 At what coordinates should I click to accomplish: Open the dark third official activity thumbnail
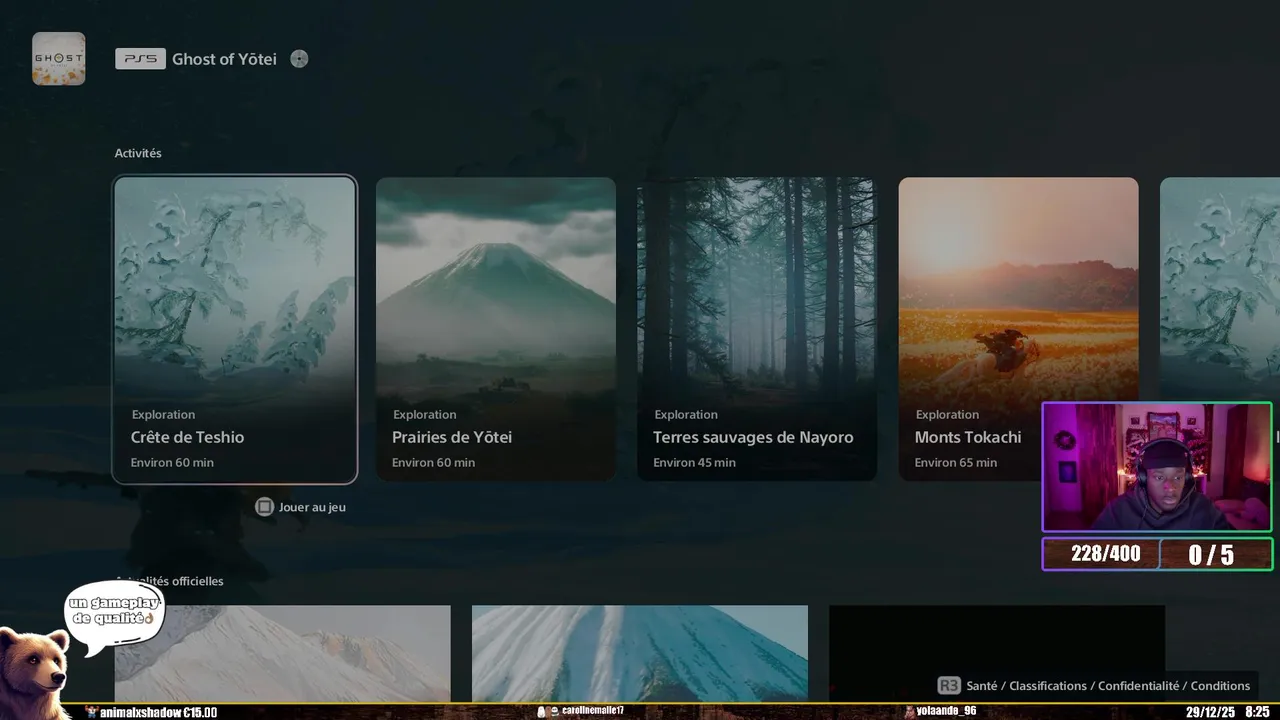click(x=997, y=653)
